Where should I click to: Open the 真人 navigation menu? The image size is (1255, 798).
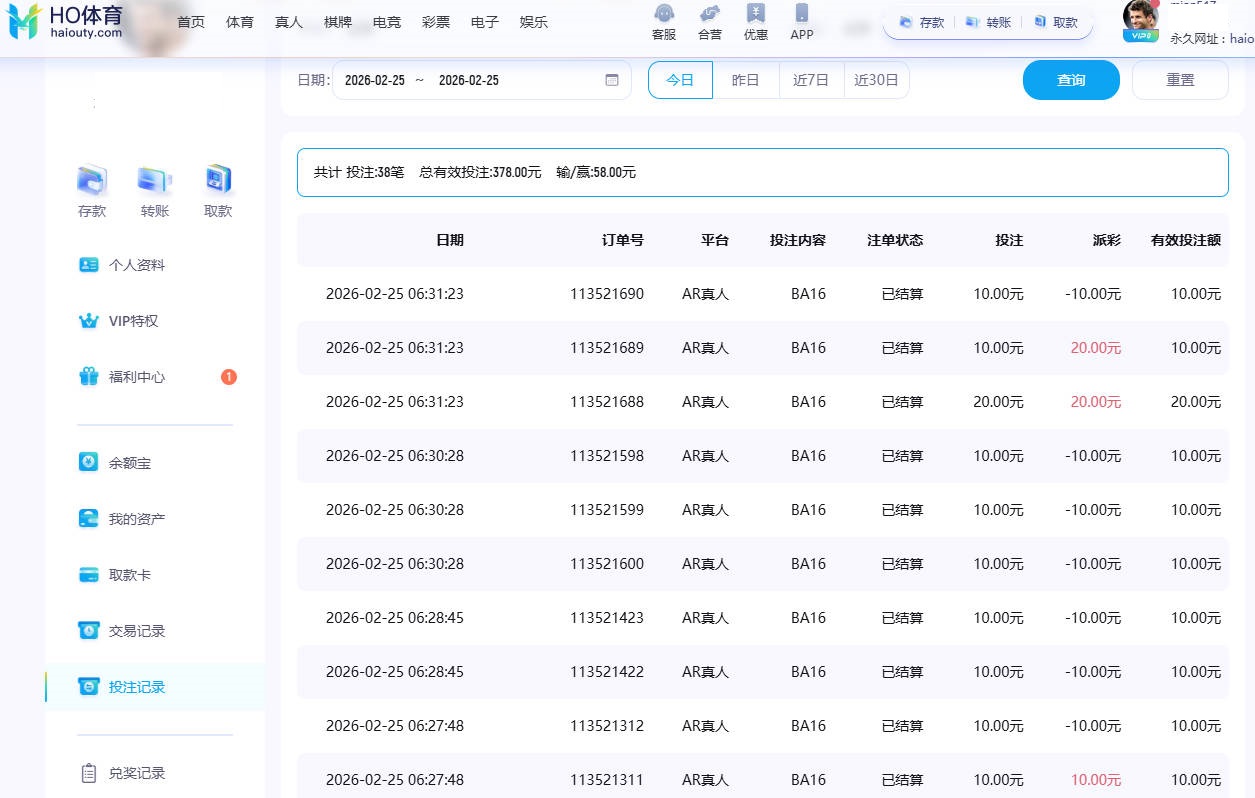coord(288,22)
